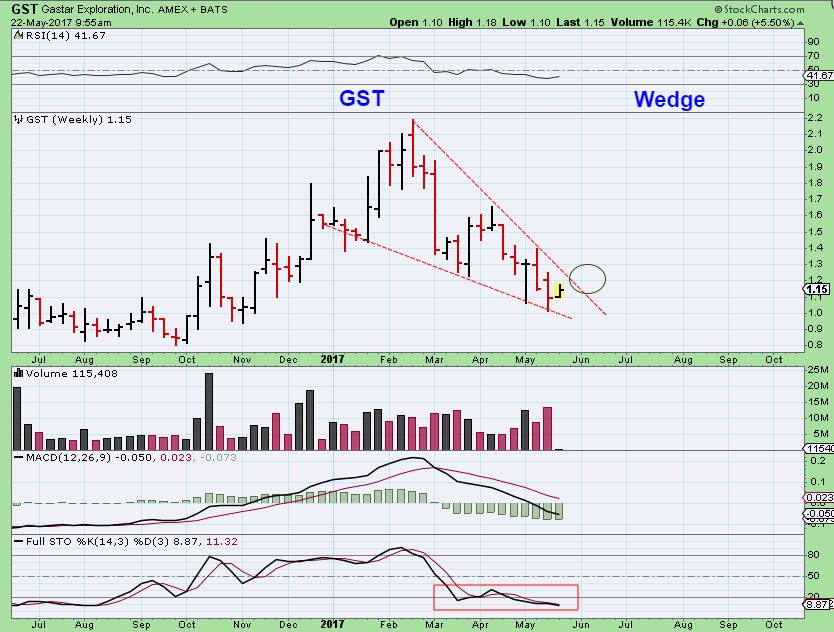Click the MACD legend line marker

click(19, 458)
